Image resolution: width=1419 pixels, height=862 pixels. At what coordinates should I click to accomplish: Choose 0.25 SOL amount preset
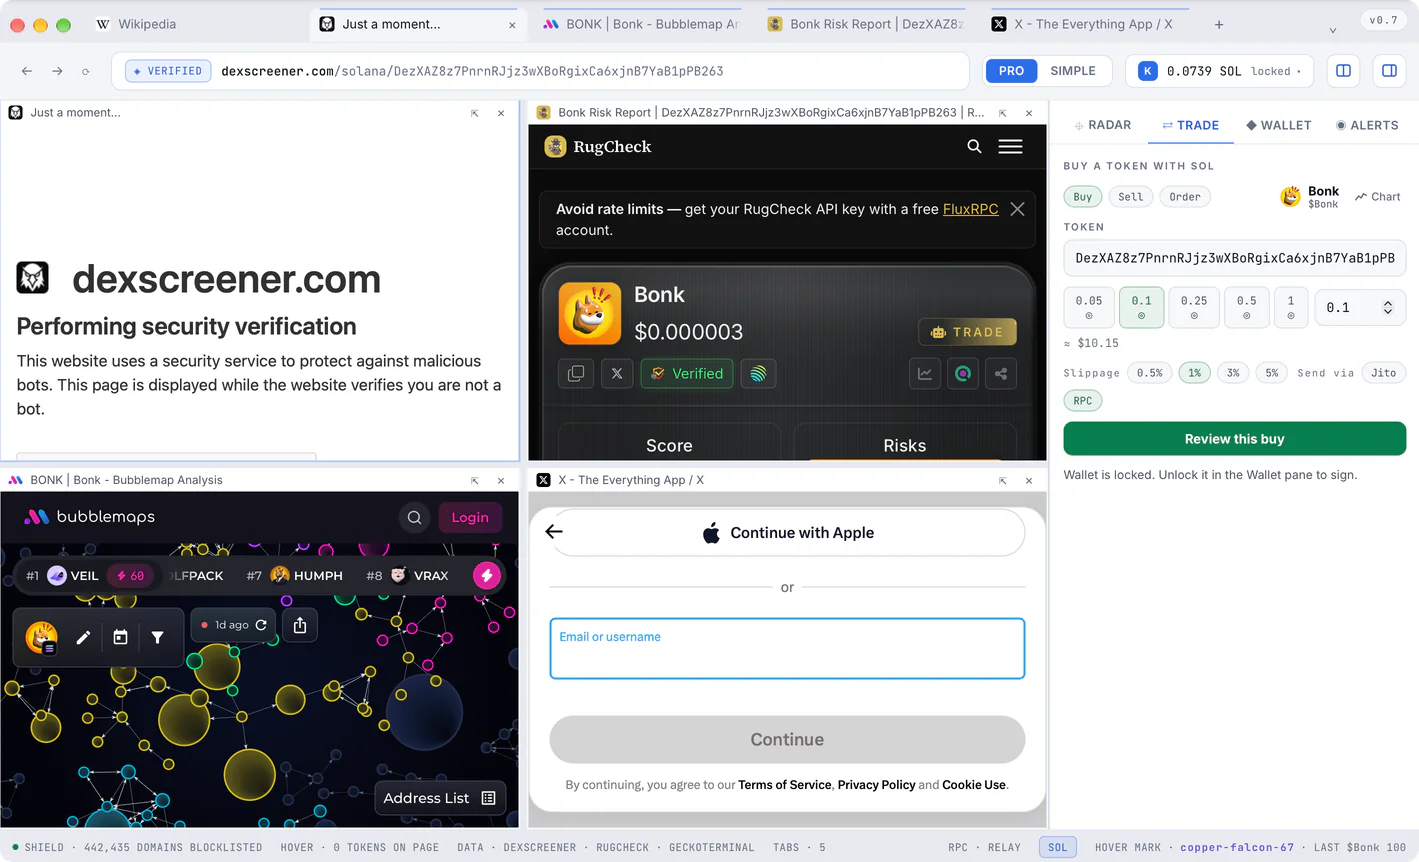click(x=1194, y=308)
